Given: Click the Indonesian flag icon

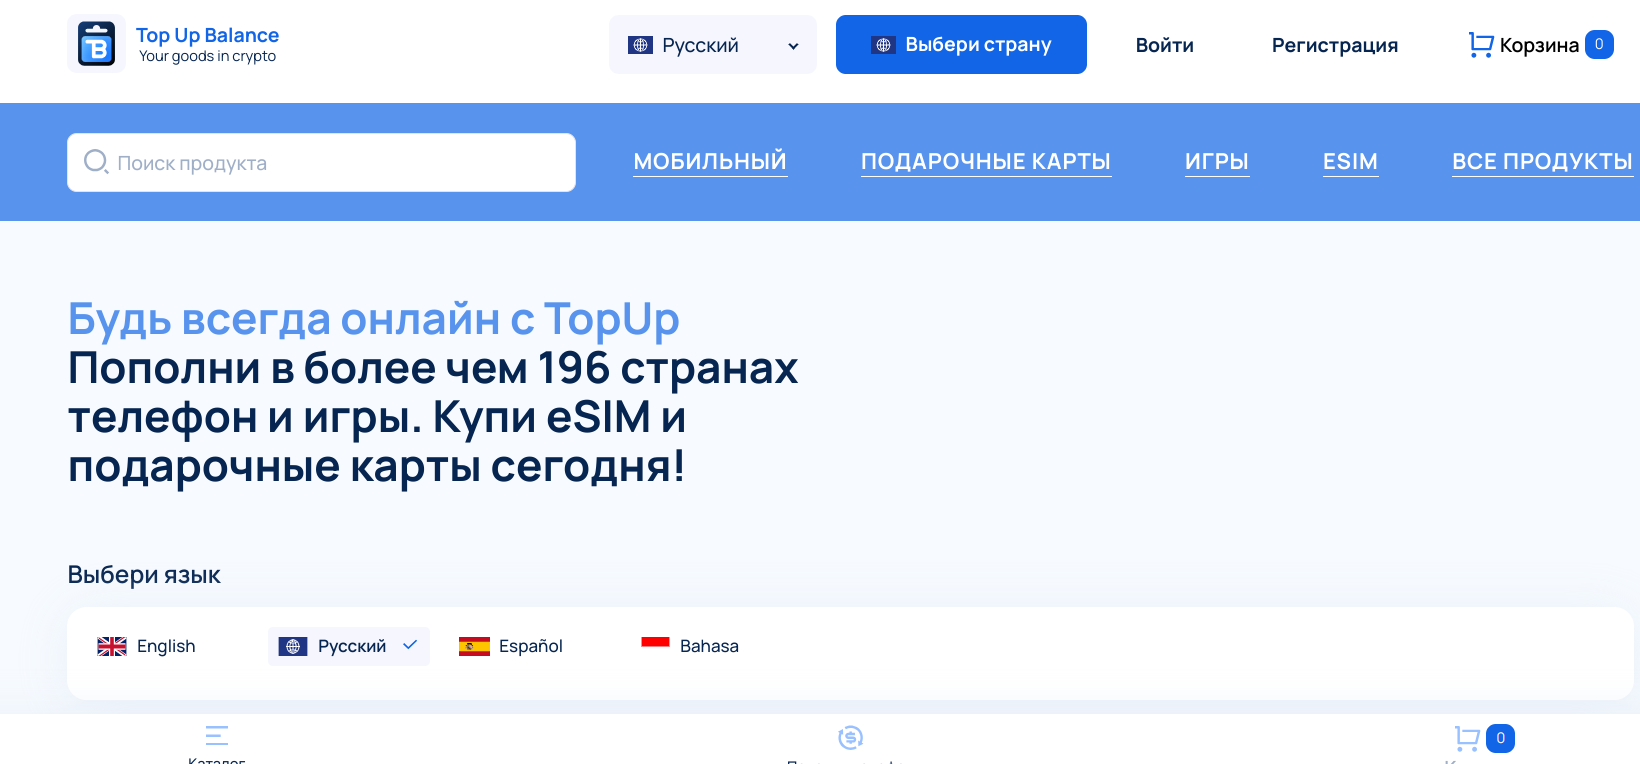Looking at the screenshot, I should pyautogui.click(x=655, y=646).
